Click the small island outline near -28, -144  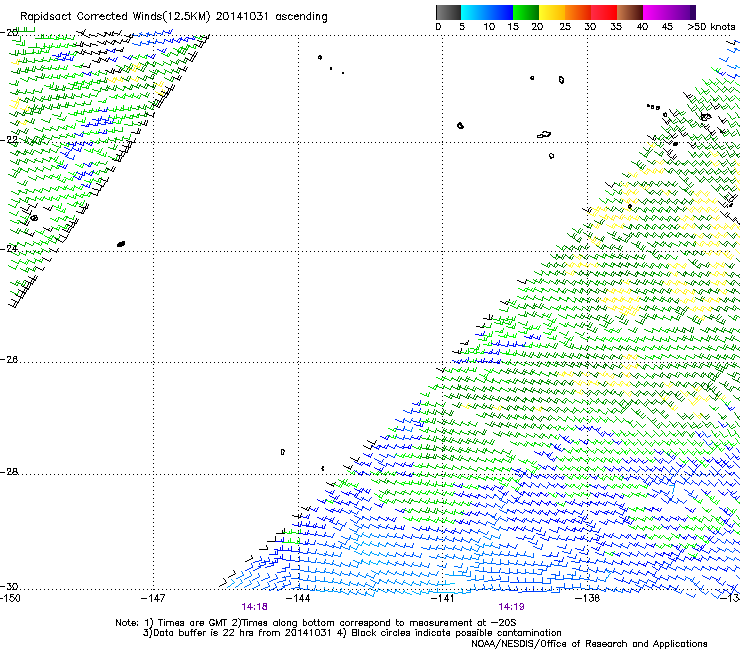coord(283,452)
